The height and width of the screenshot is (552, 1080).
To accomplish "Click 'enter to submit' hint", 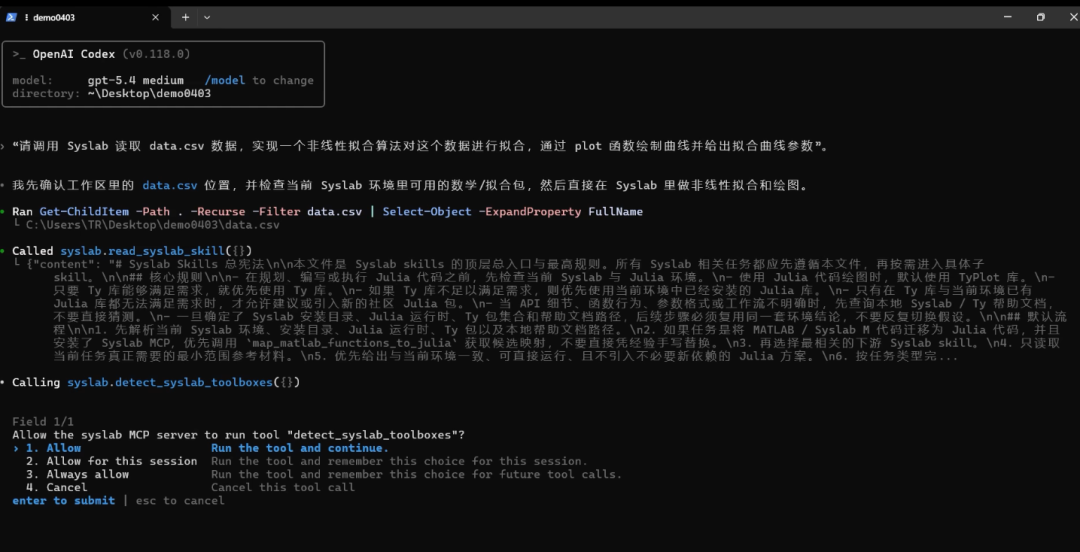I will [x=63, y=501].
